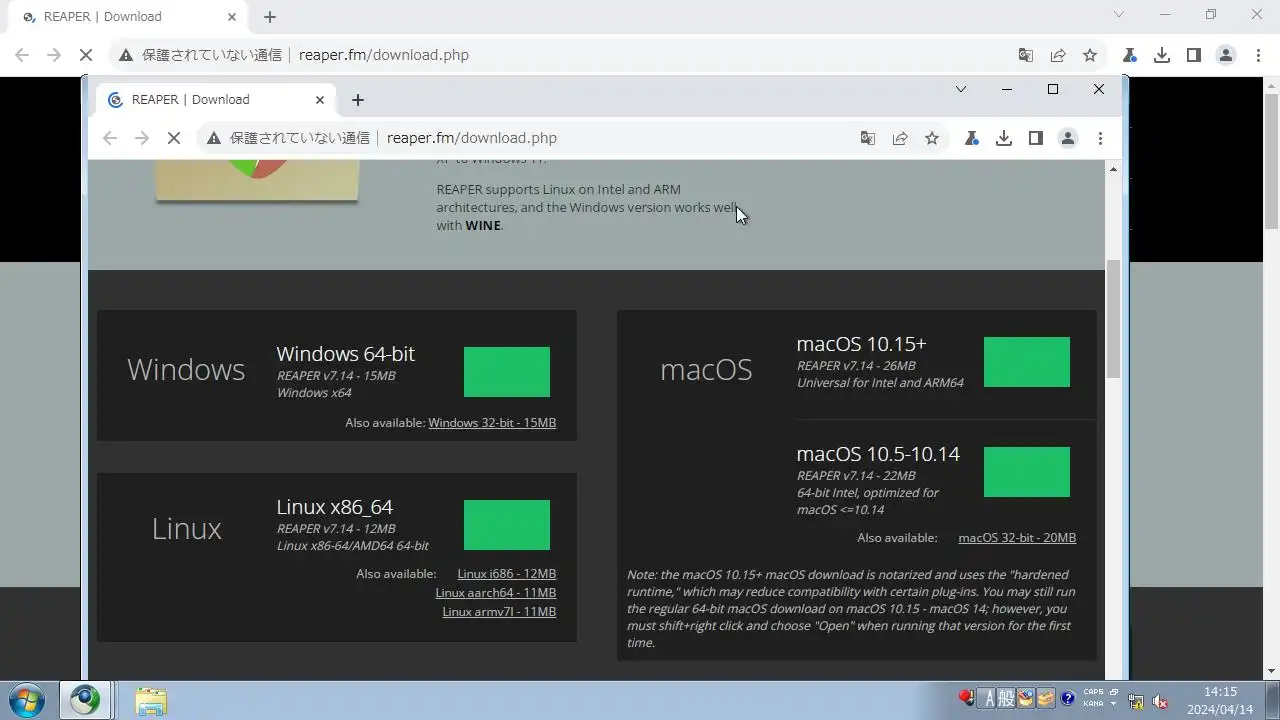Stop page loading in front window
This screenshot has width=1280, height=720.
[x=174, y=138]
